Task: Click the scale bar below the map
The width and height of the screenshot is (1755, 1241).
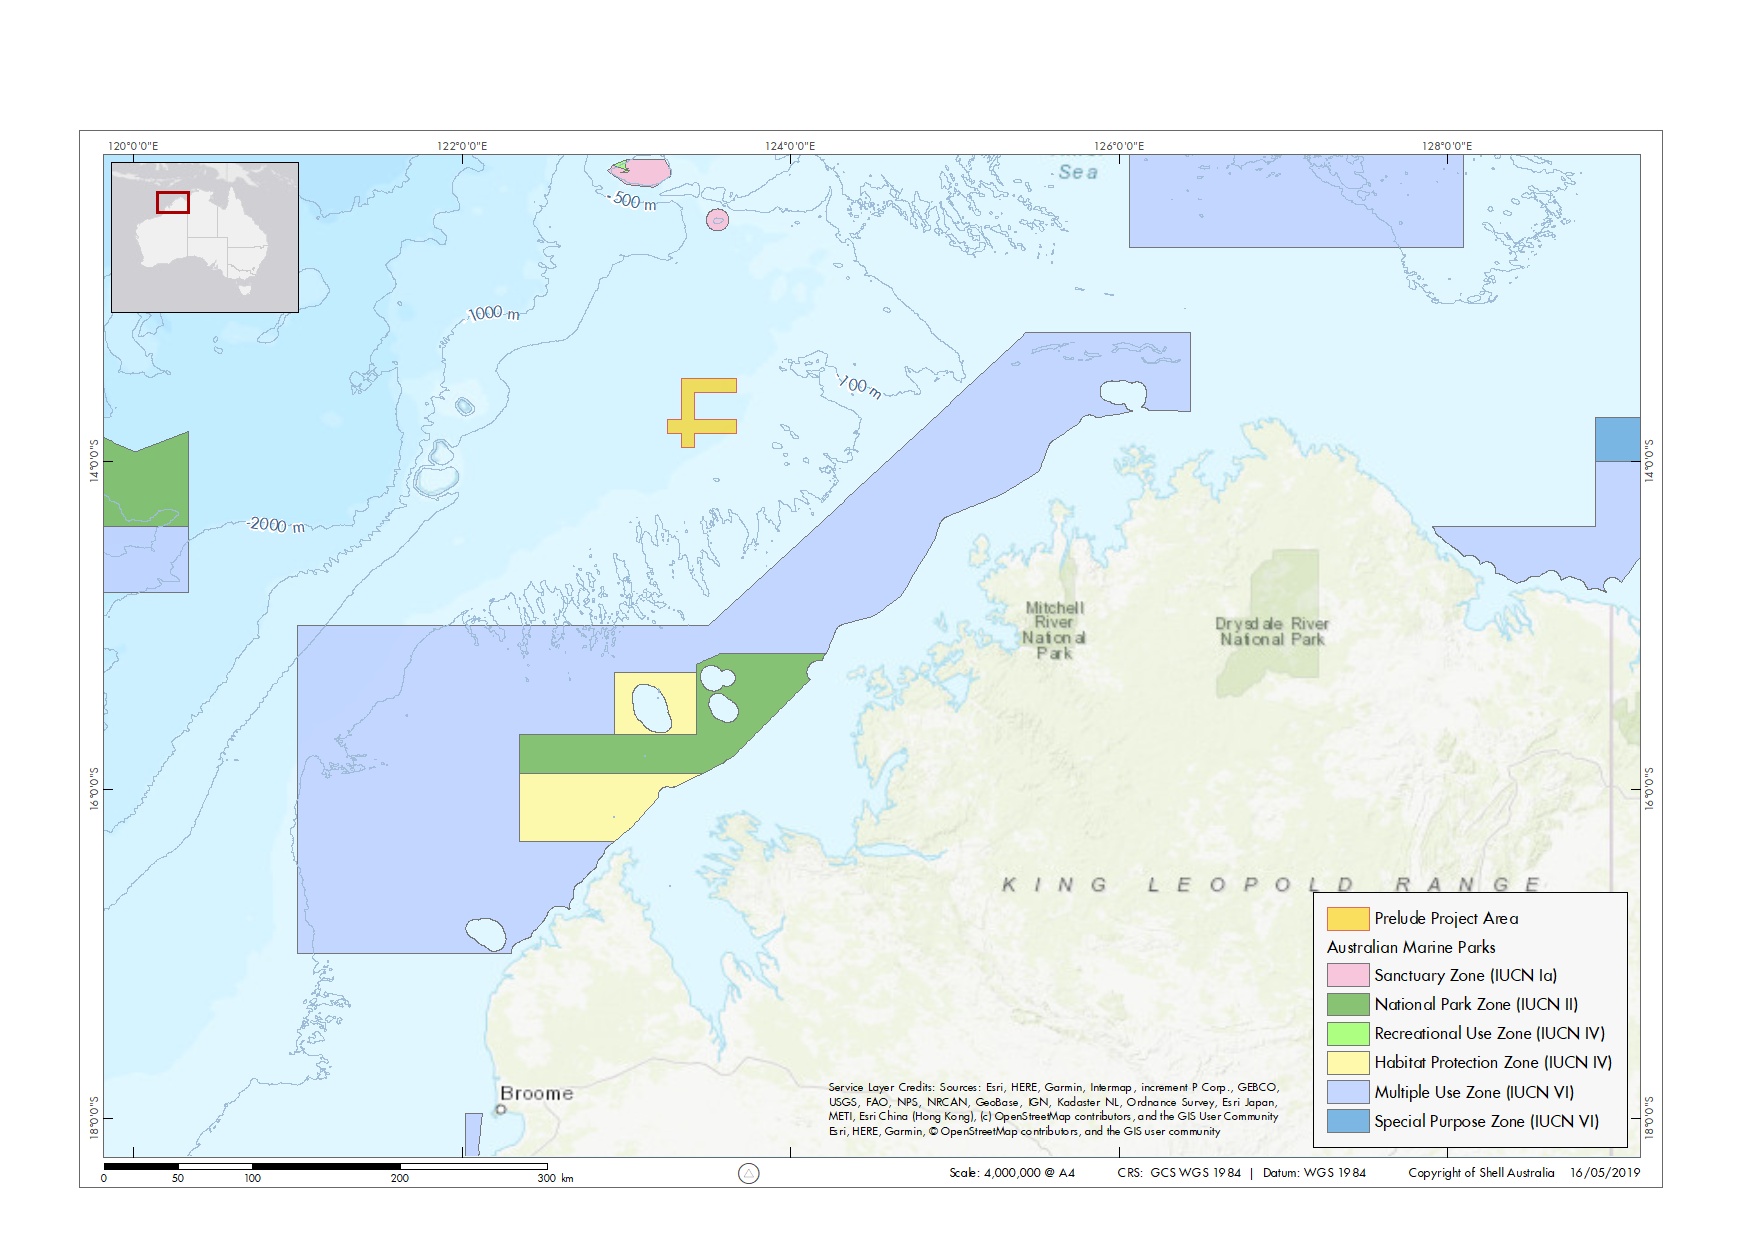Action: (325, 1166)
